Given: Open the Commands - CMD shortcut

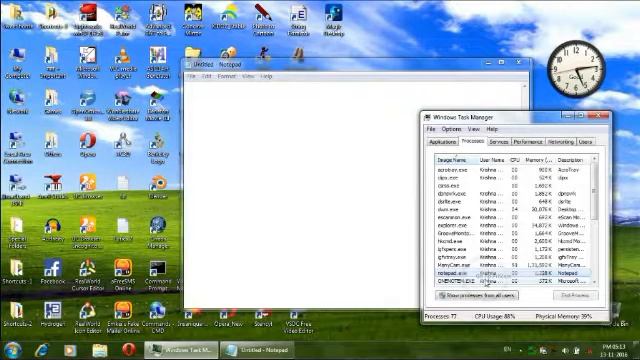Looking at the screenshot, I should 158,317.
